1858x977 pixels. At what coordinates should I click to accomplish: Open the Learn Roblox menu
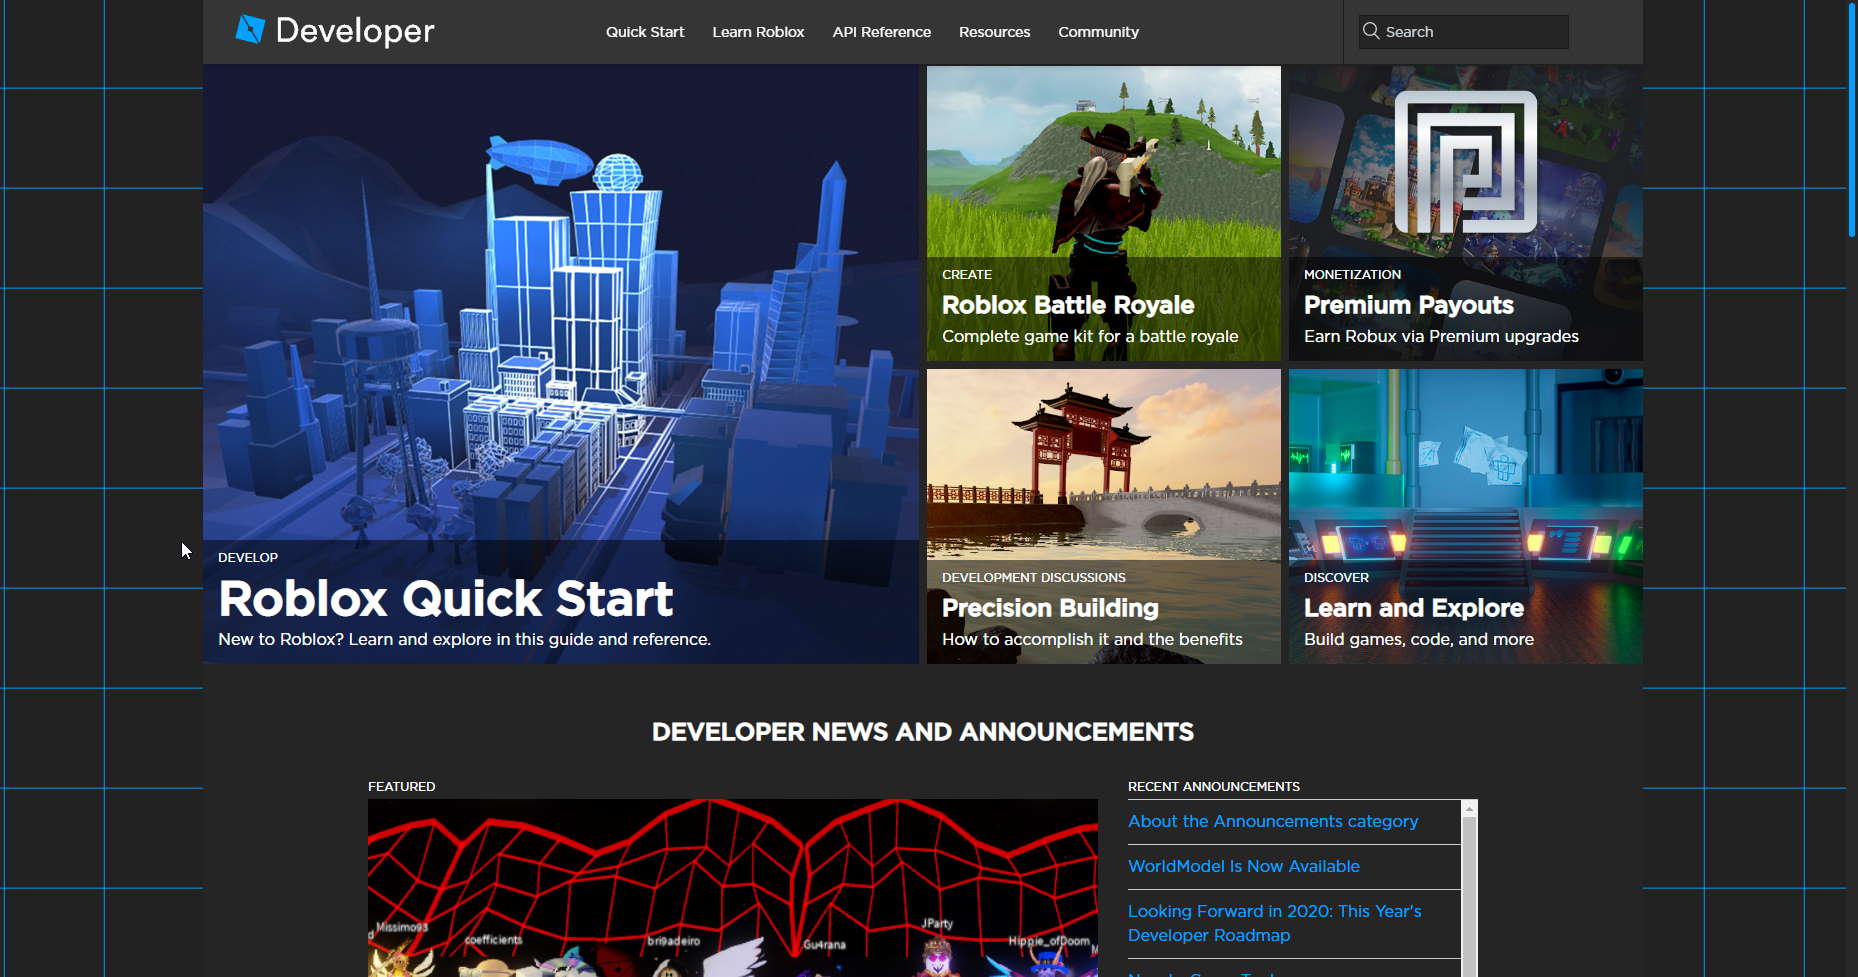click(x=758, y=32)
